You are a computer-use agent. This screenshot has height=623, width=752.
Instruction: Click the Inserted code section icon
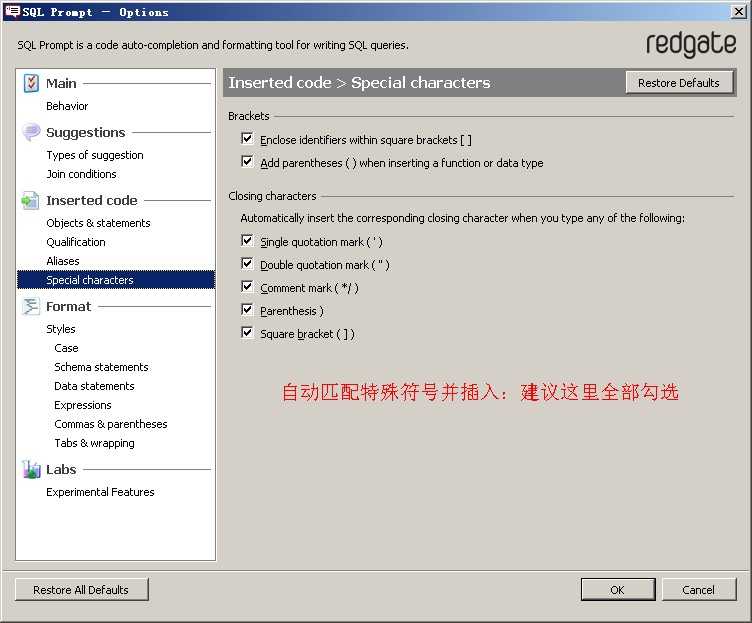click(x=30, y=200)
